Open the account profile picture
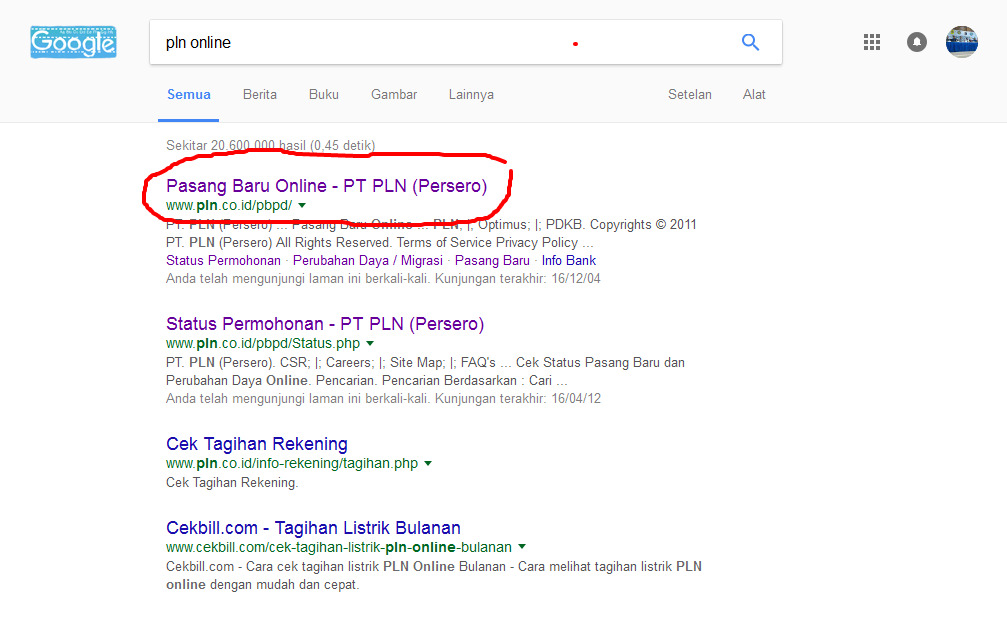 pyautogui.click(x=961, y=42)
